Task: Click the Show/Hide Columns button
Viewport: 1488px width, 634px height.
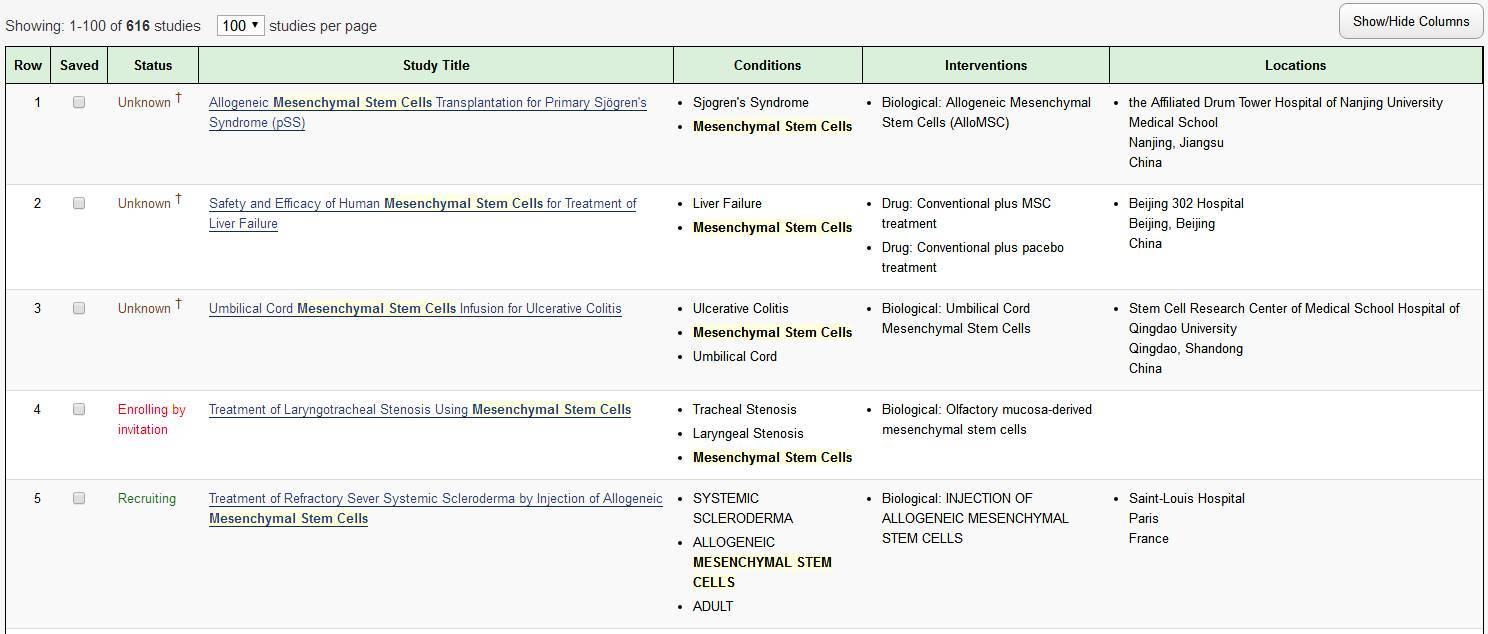Action: pyautogui.click(x=1410, y=21)
